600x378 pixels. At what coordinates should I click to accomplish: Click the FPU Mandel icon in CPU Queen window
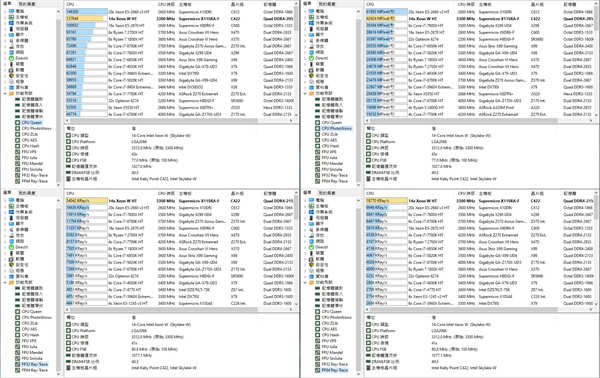pos(18,163)
